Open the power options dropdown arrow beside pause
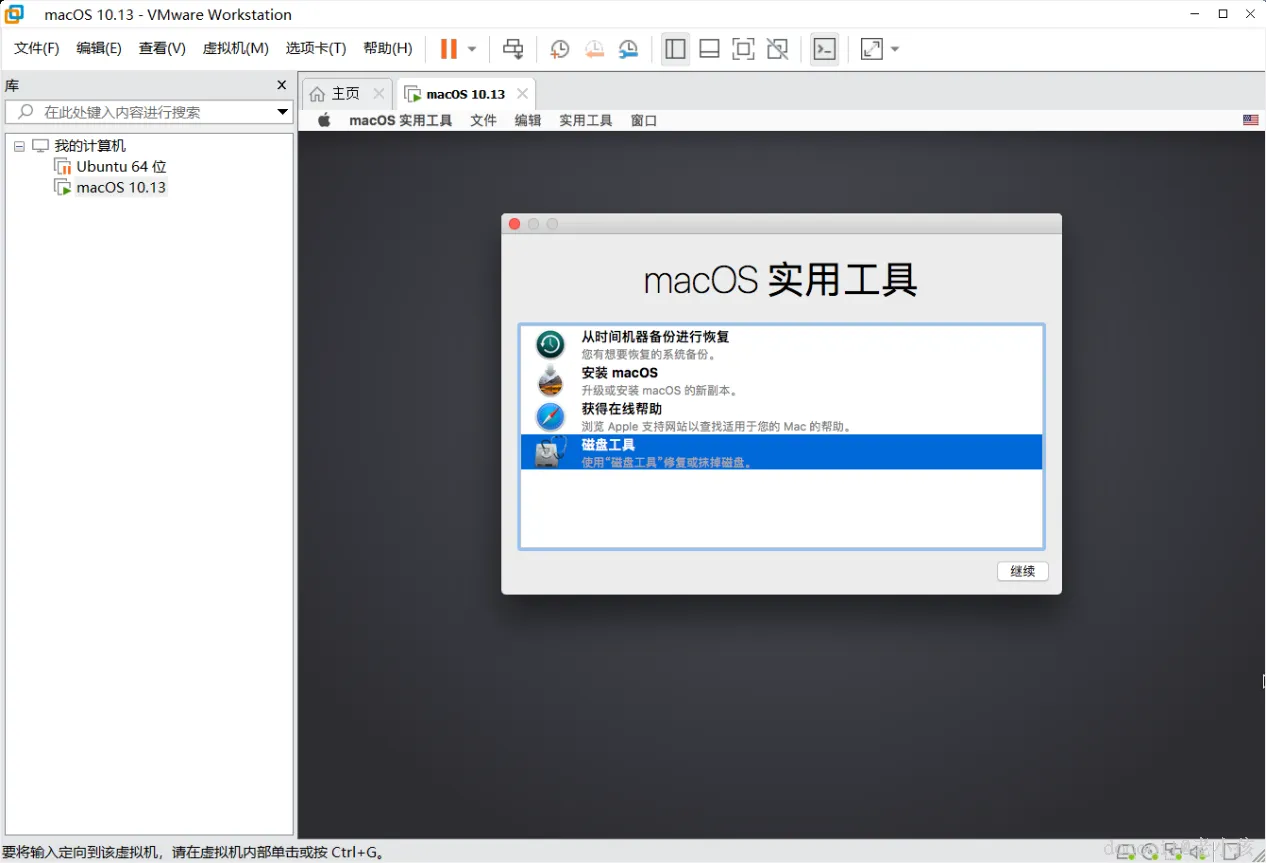The image size is (1266, 863). point(472,48)
